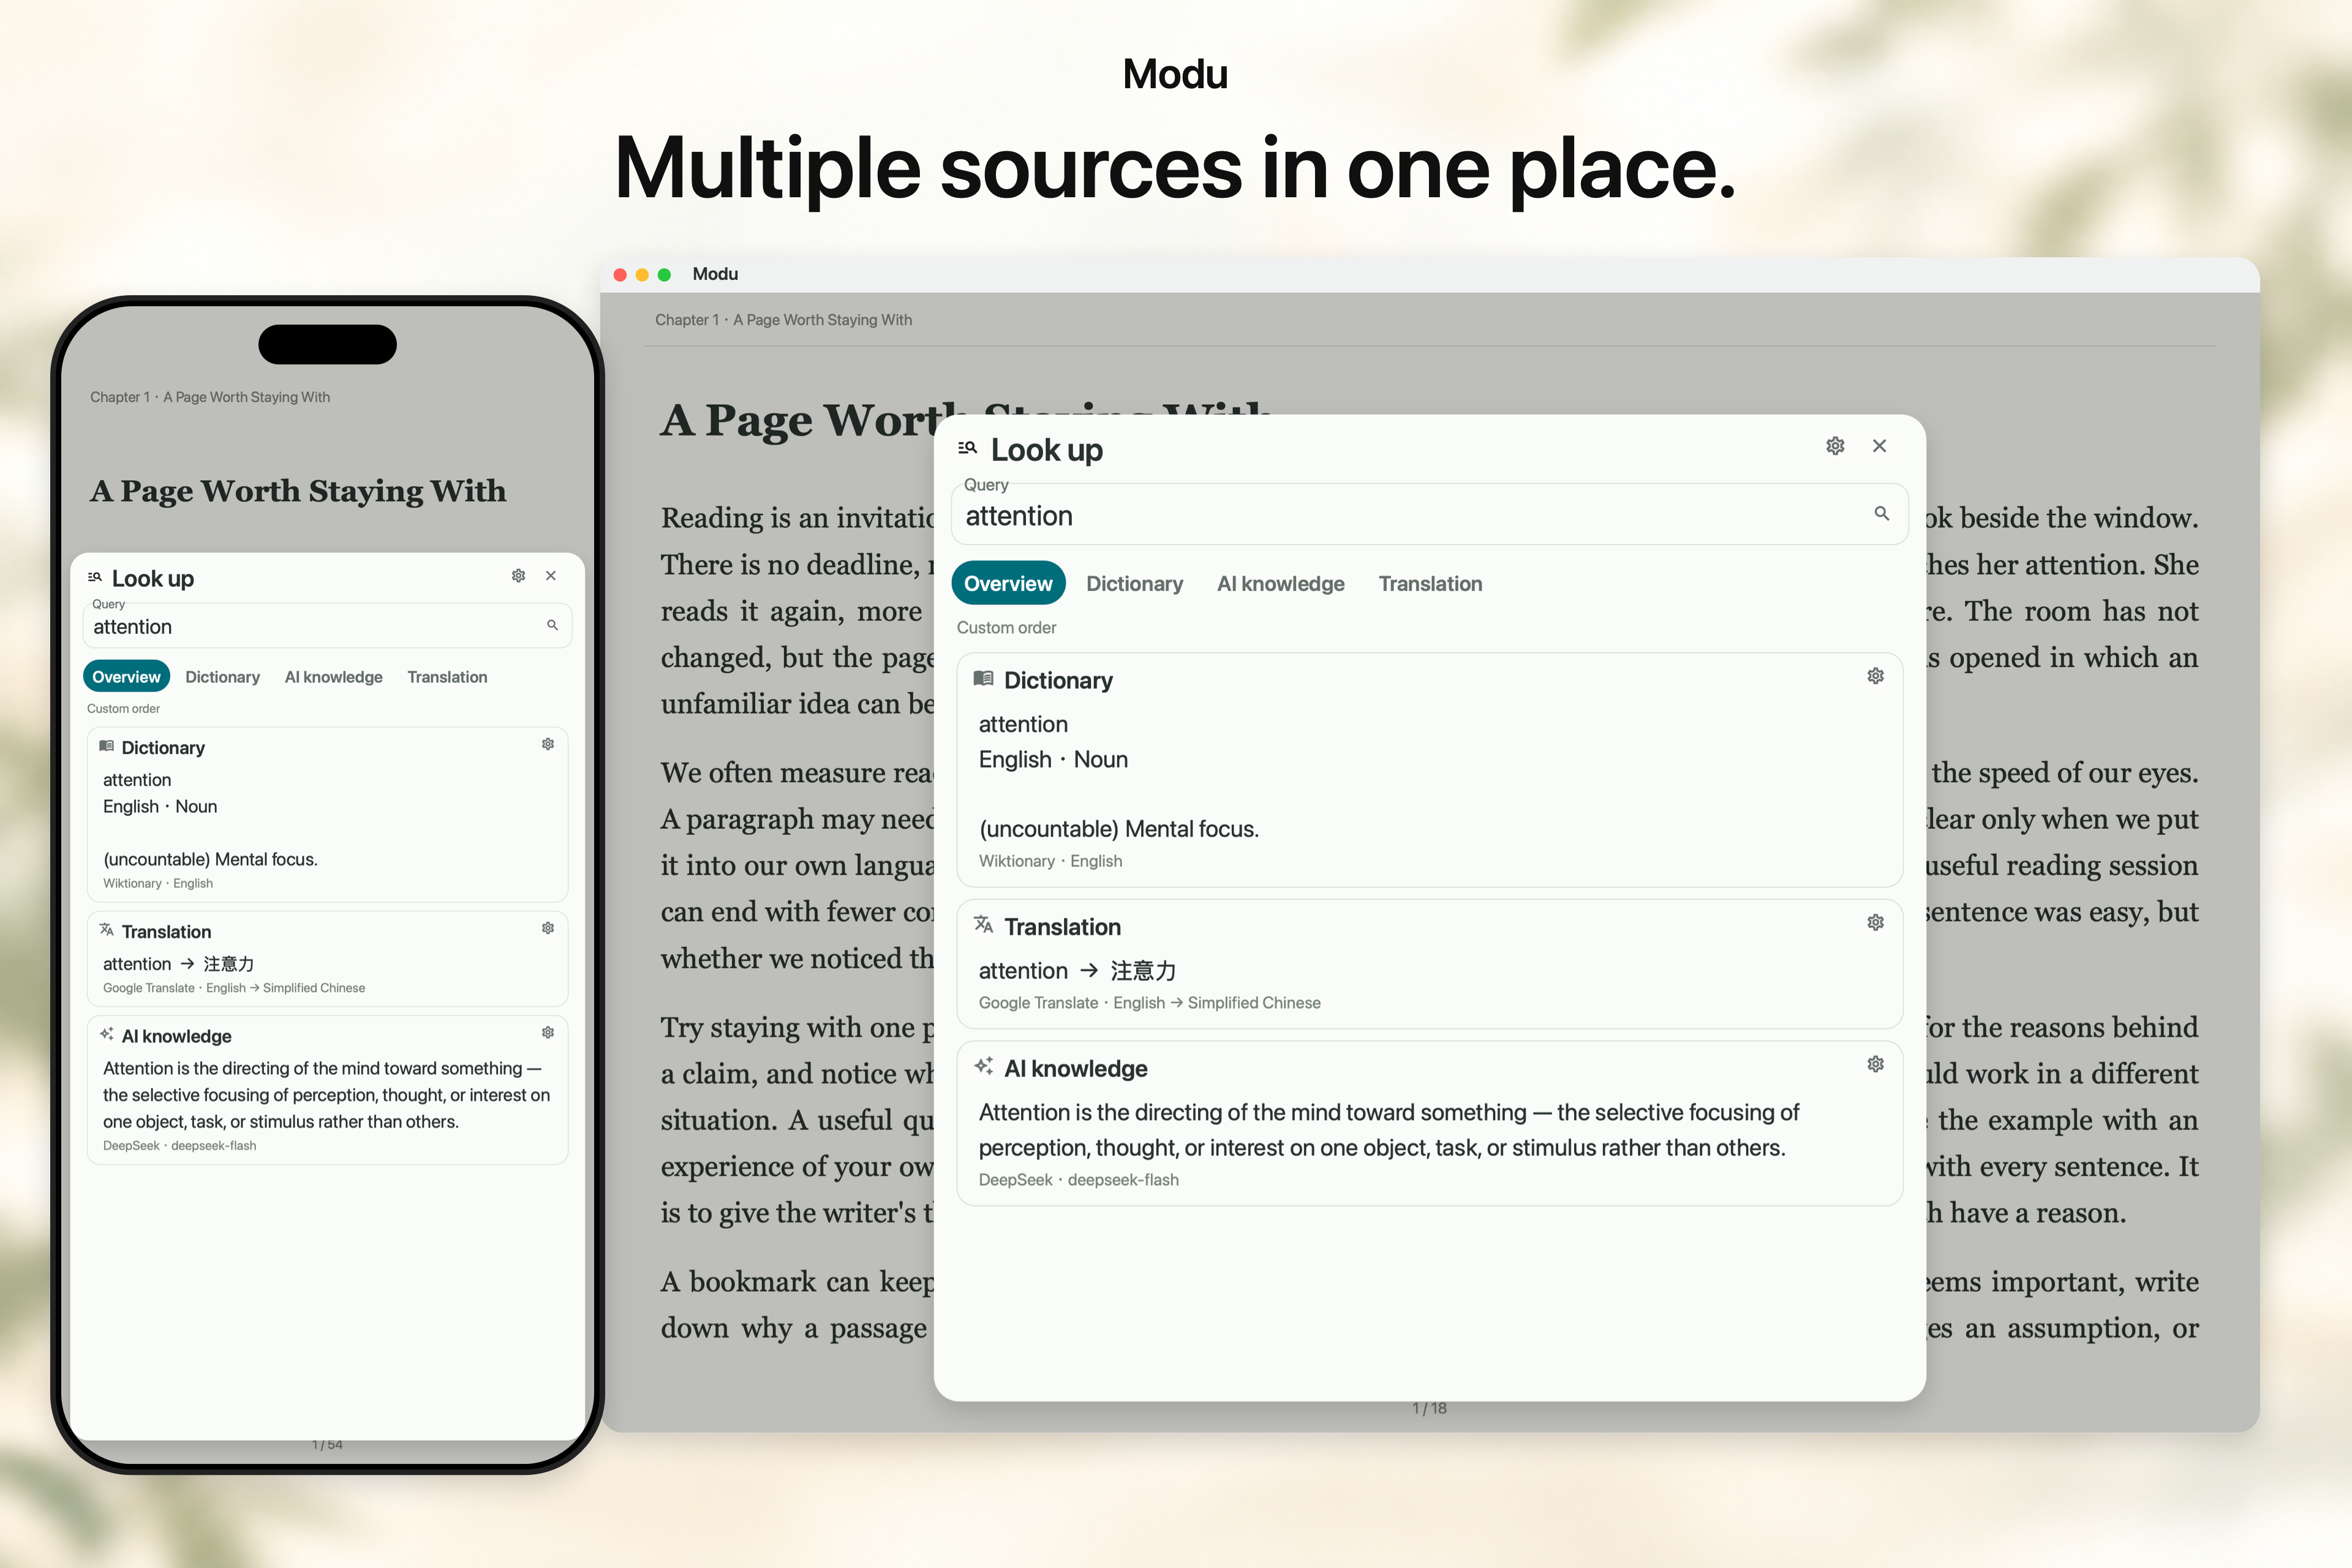Click Look up list-search icon in desktop panel
This screenshot has height=1568, width=2352.
(x=967, y=448)
